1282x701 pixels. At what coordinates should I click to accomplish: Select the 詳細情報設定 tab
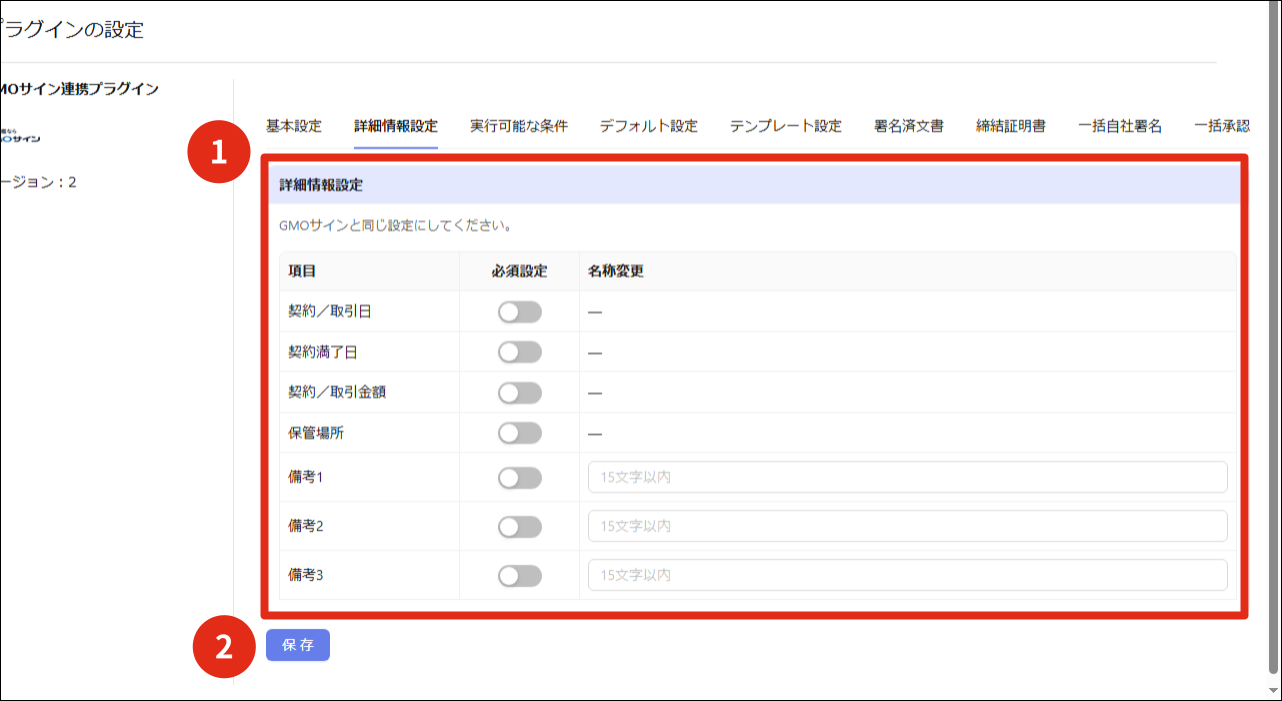tap(396, 126)
